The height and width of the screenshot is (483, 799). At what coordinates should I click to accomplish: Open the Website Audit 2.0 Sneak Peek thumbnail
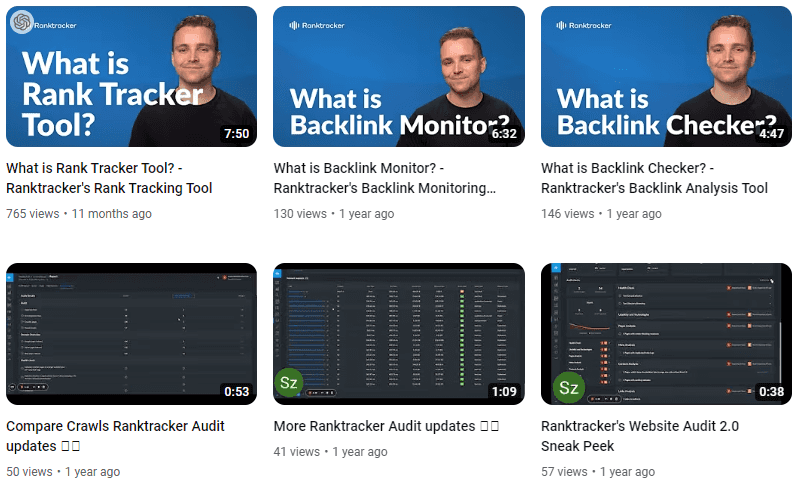(x=667, y=334)
